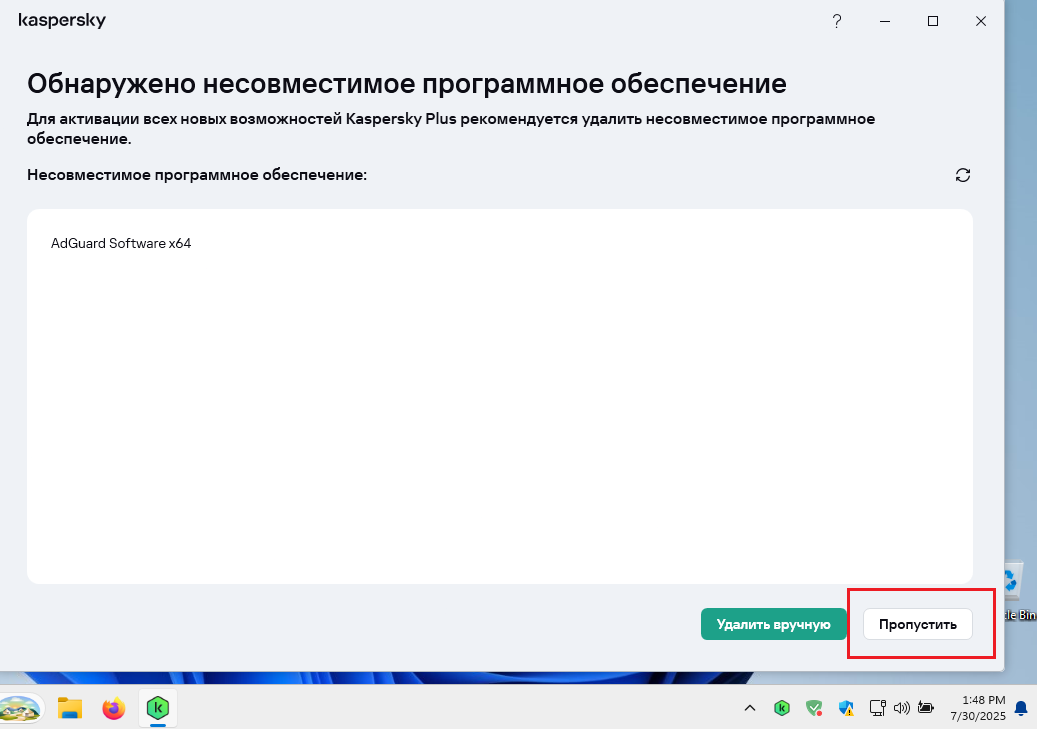Open the notification bell icon
This screenshot has width=1037, height=729.
1021,708
